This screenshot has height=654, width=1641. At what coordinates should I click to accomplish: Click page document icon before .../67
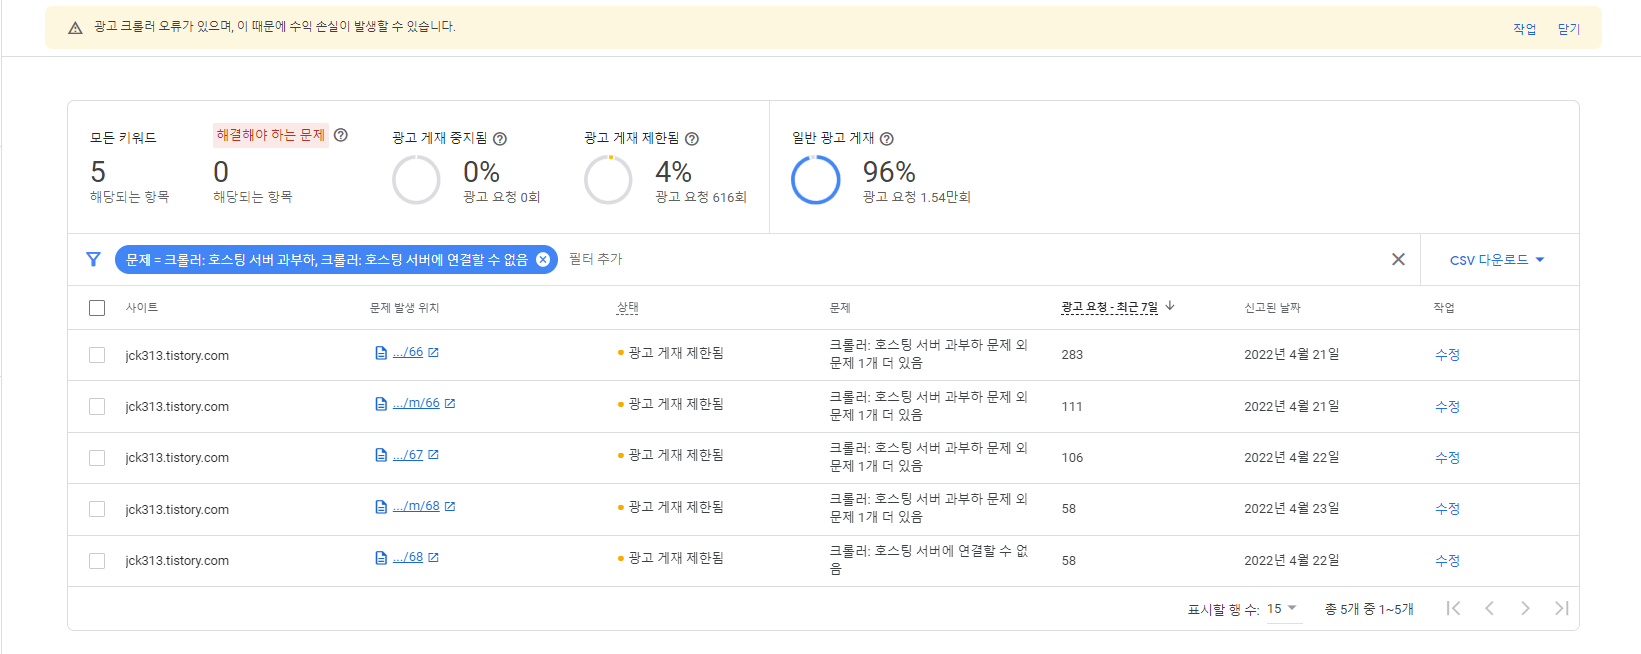[381, 455]
